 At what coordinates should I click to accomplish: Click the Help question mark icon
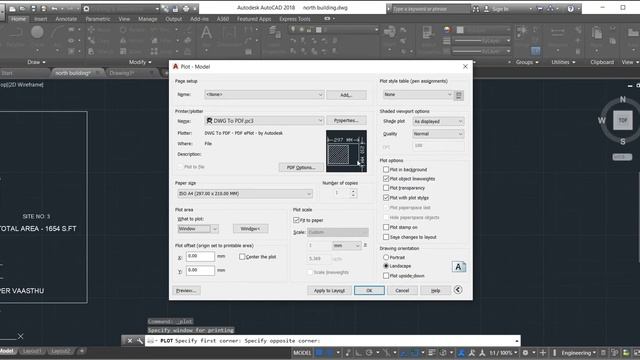click(571, 9)
